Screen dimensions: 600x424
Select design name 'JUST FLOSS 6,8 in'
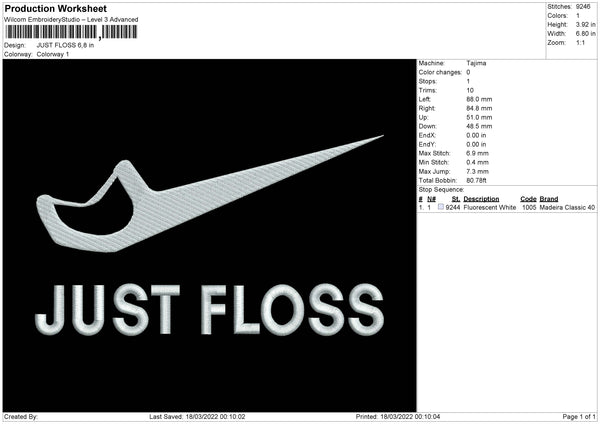pos(65,45)
